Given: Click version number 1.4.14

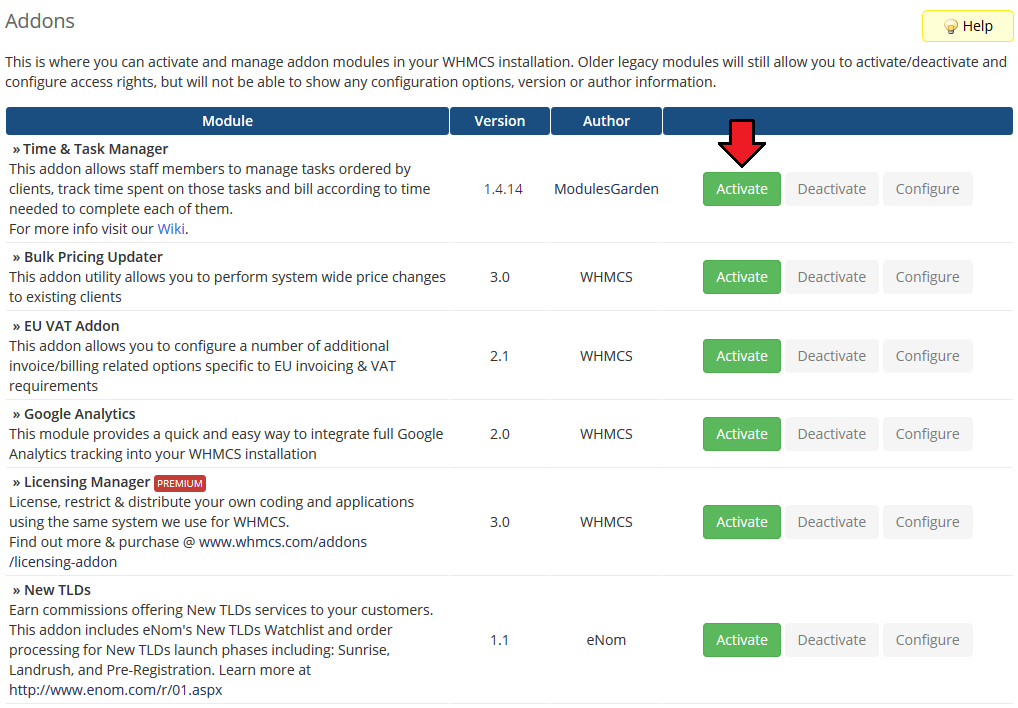Looking at the screenshot, I should [503, 189].
